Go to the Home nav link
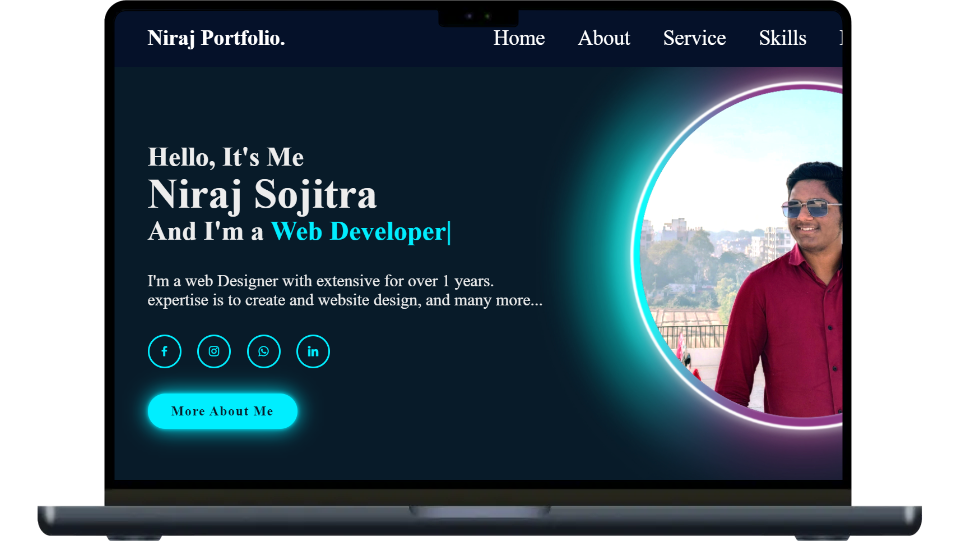The image size is (960, 541). coord(519,38)
